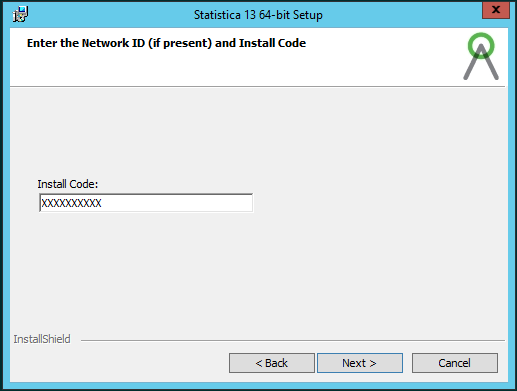Click the Enter the Network ID heading
Screen dimensions: 517x391
[x=166, y=43]
